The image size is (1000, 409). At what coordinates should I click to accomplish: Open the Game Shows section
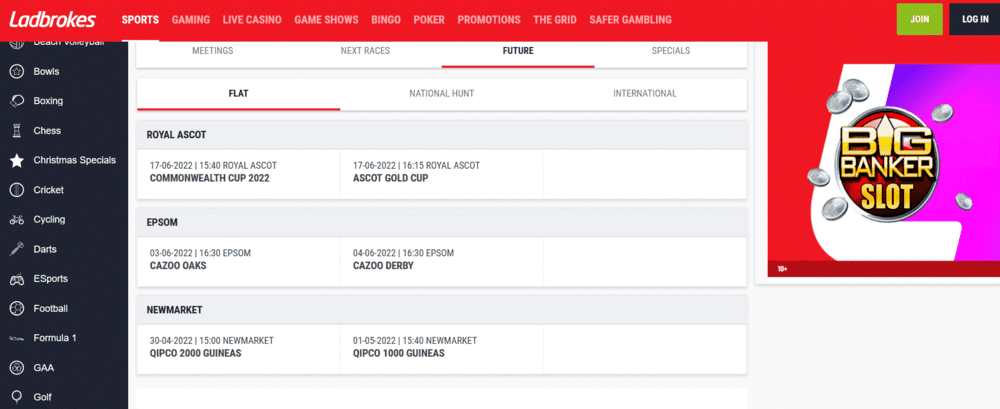pos(327,20)
